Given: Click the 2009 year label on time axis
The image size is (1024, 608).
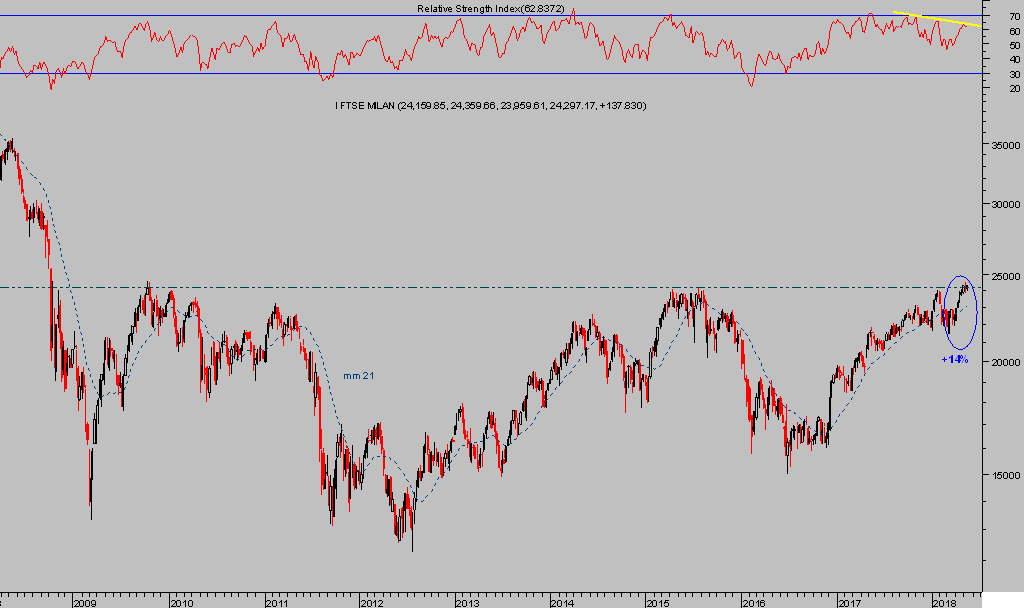Looking at the screenshot, I should (x=84, y=602).
